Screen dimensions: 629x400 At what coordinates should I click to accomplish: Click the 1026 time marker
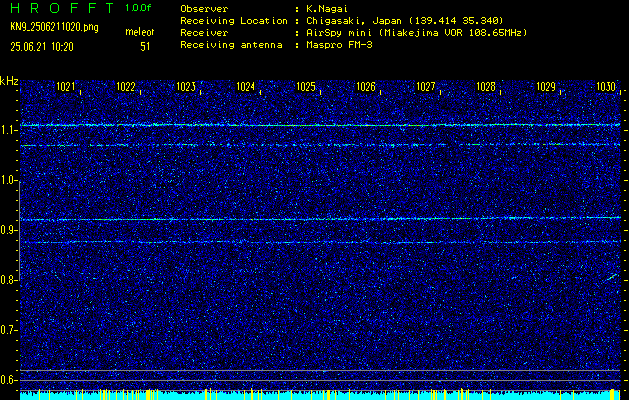click(366, 87)
